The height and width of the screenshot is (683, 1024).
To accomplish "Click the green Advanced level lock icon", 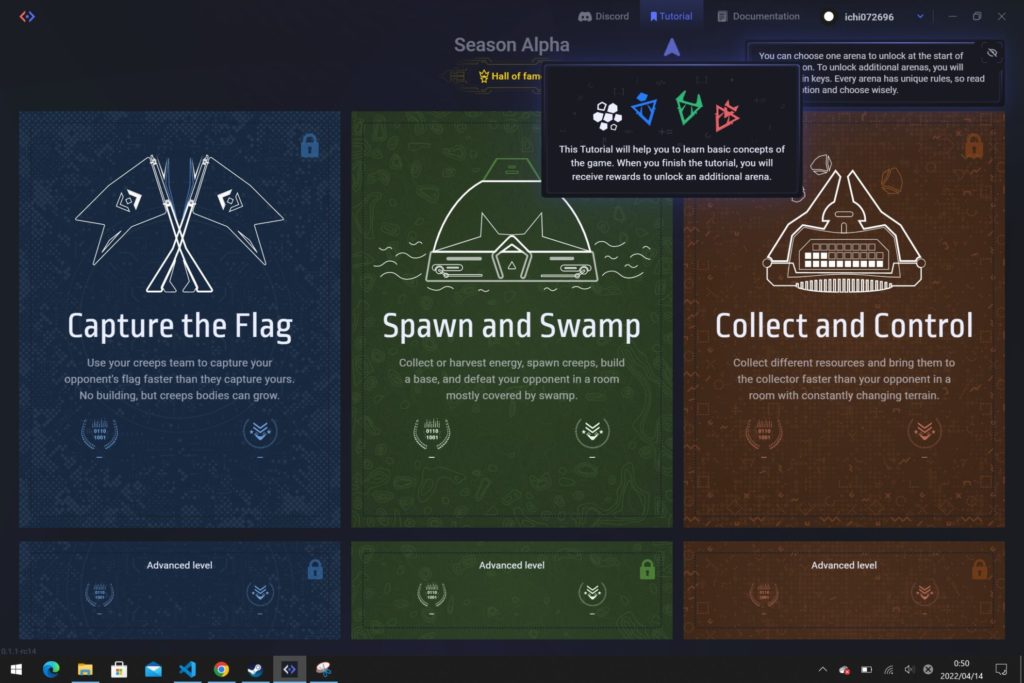I will (x=647, y=569).
